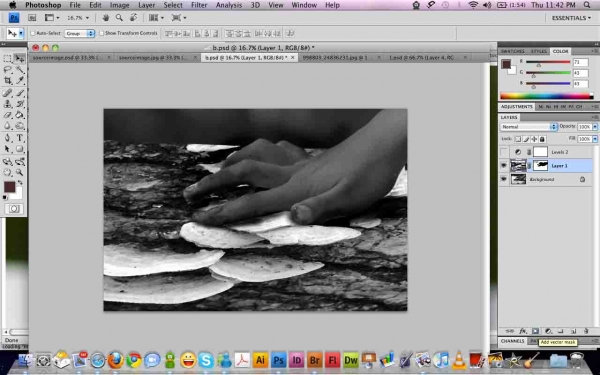Open the Fill slider dropdown arrow
This screenshot has width=600, height=375.
pos(595,139)
